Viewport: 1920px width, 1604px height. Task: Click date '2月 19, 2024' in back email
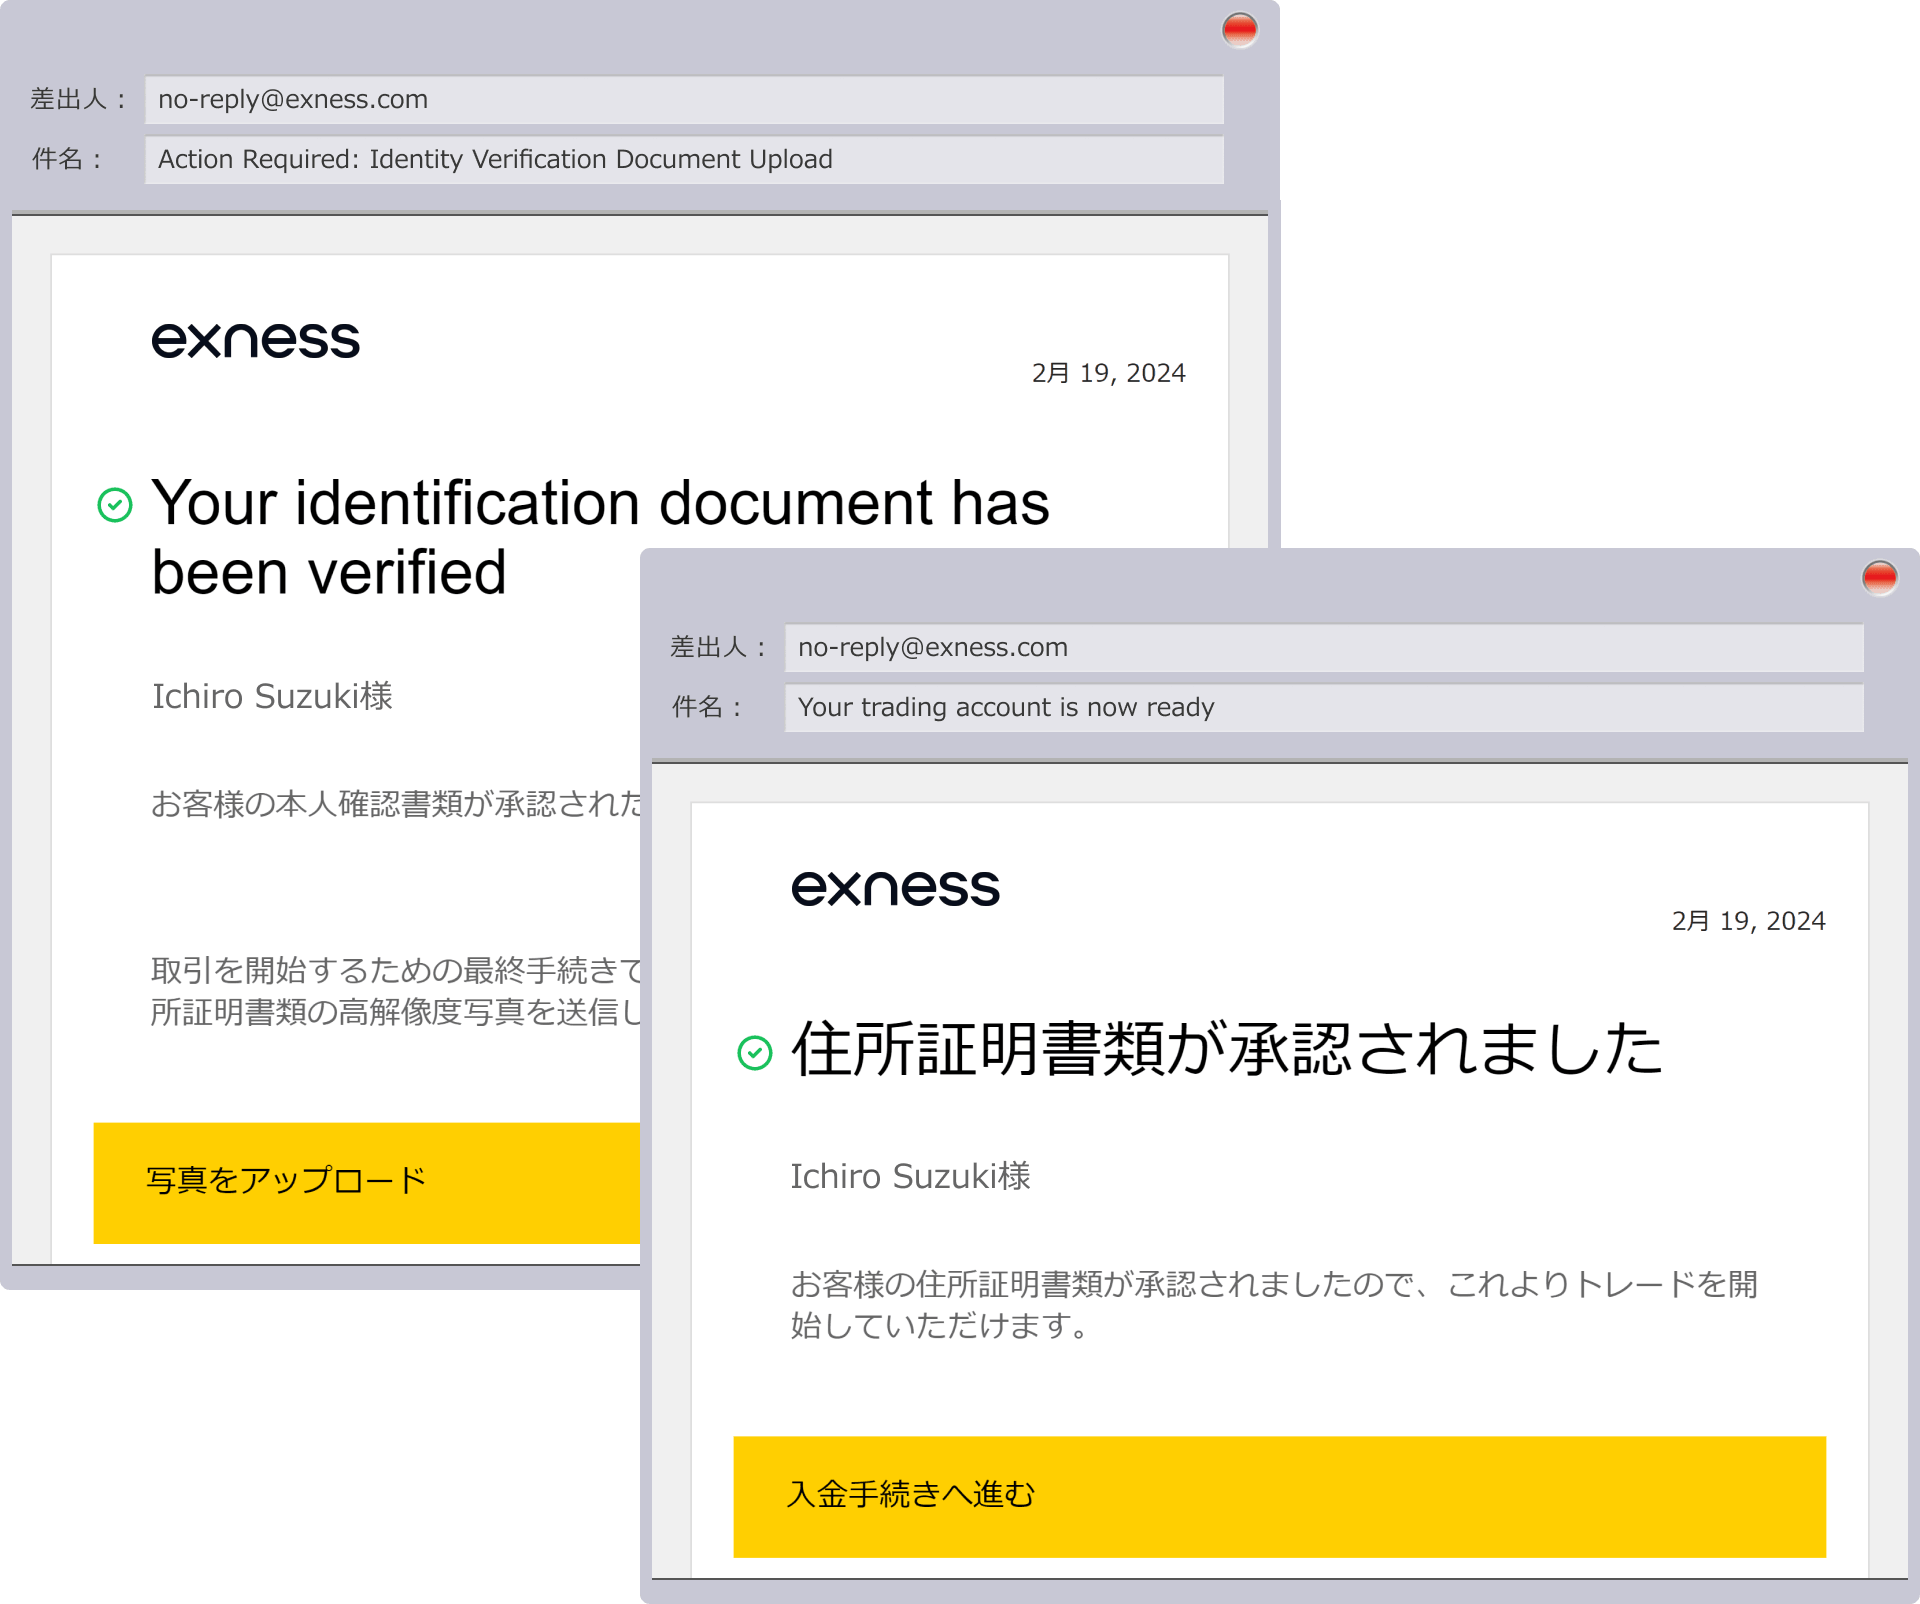(x=1109, y=373)
